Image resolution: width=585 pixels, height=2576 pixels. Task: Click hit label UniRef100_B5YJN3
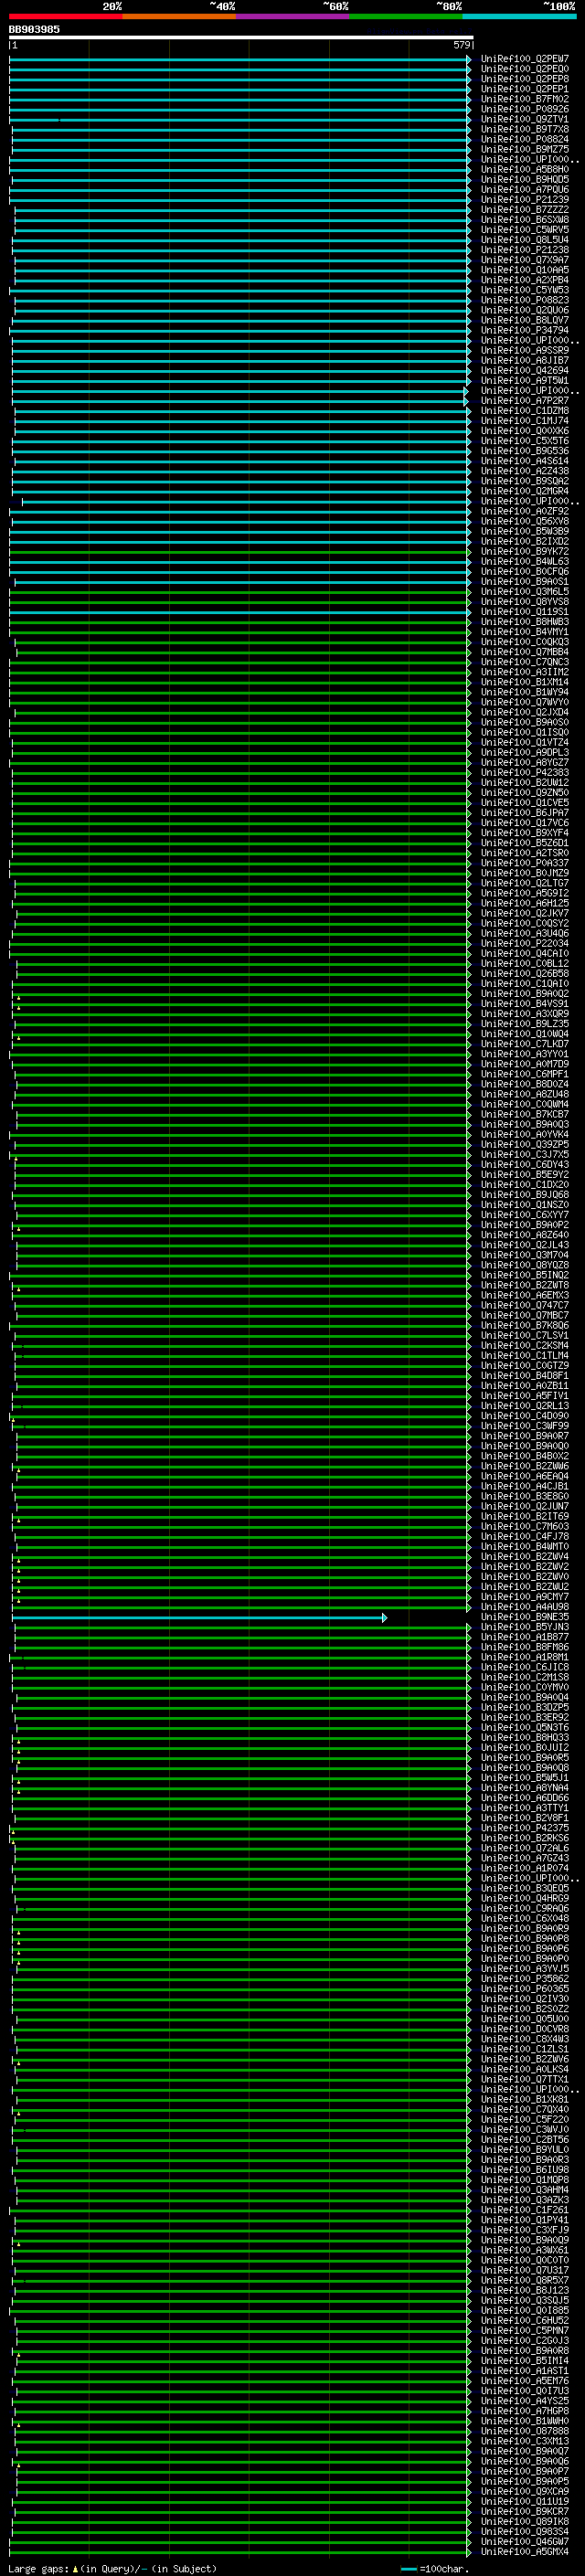click(525, 1627)
